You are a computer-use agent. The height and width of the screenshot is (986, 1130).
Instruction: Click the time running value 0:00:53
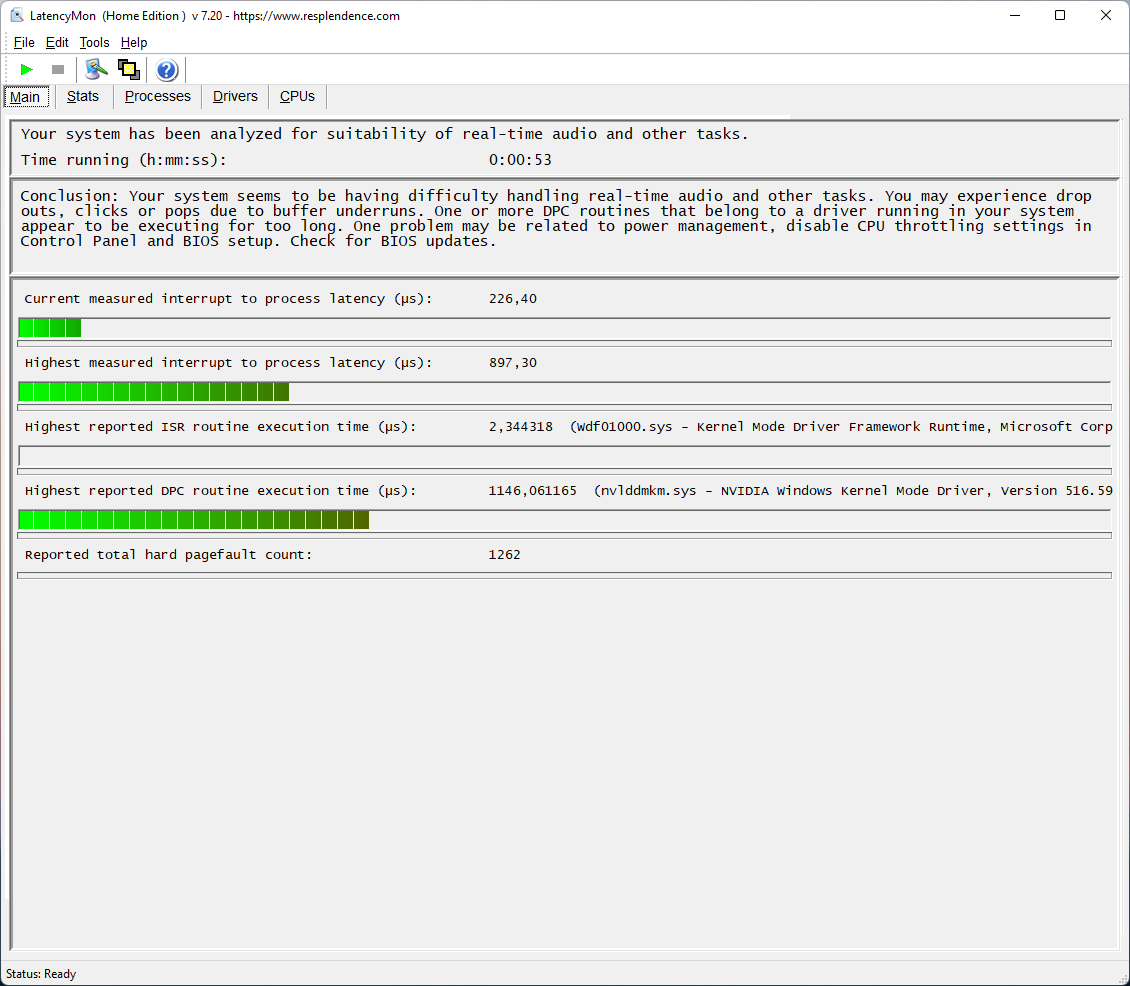coord(520,160)
